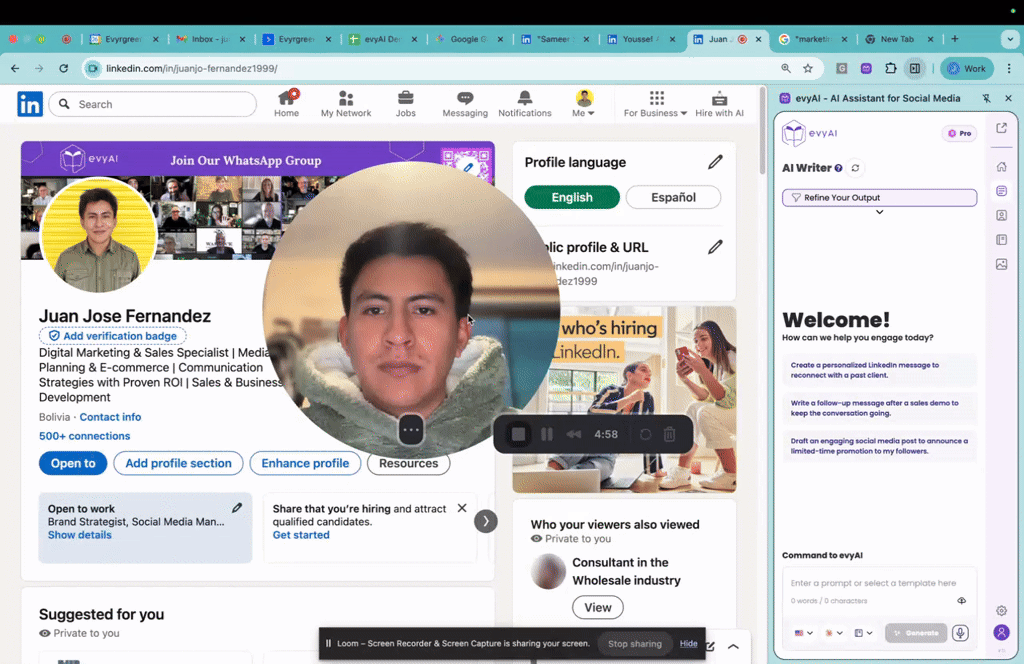Switch to Youssef LinkedIn tab
The height and width of the screenshot is (664, 1024).
[639, 39]
